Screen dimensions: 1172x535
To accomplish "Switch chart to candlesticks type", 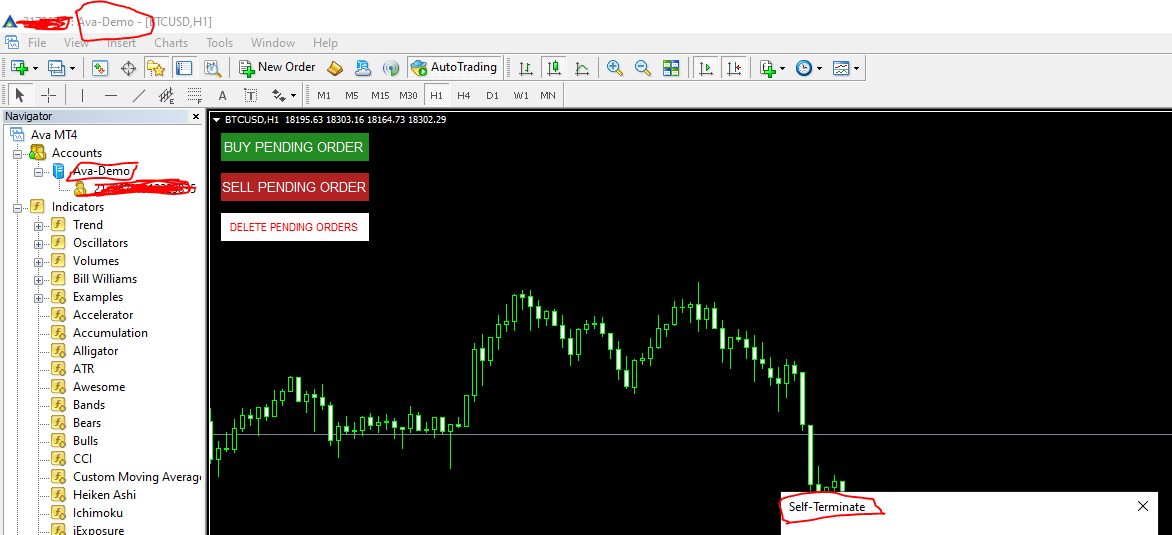I will coord(554,68).
